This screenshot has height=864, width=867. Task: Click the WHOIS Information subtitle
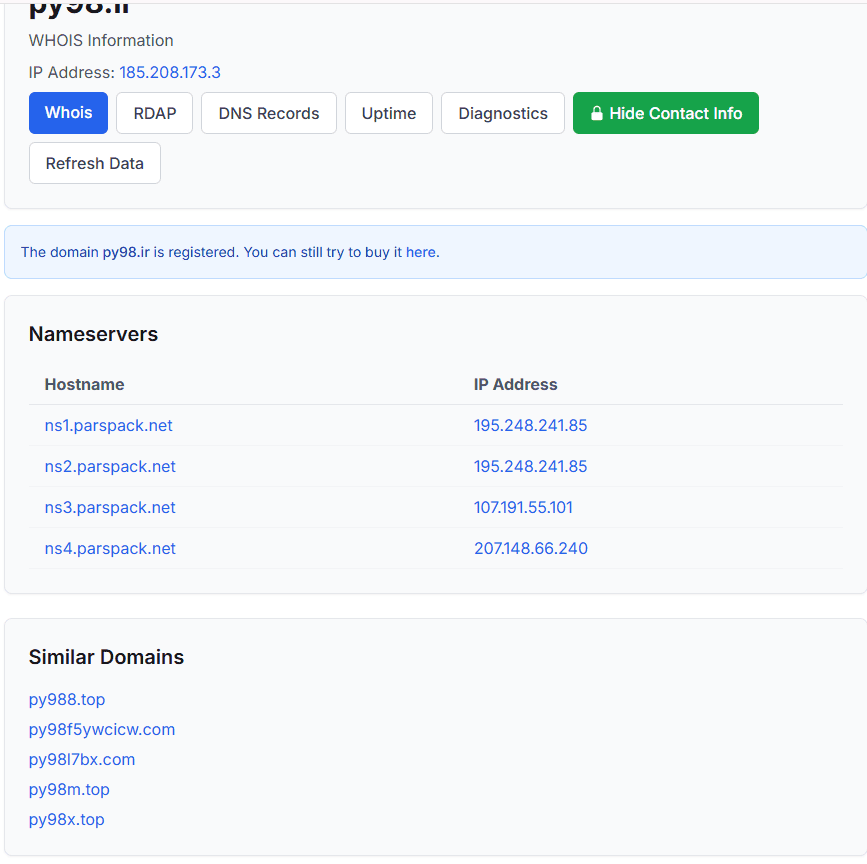101,40
